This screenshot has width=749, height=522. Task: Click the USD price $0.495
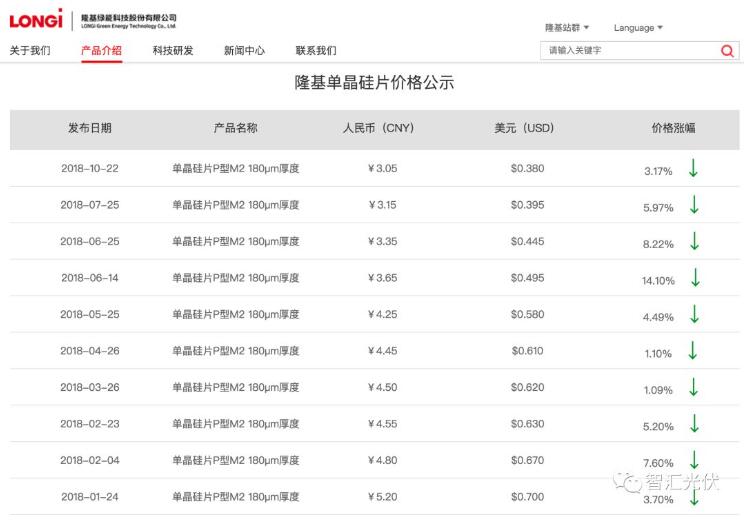(x=527, y=278)
